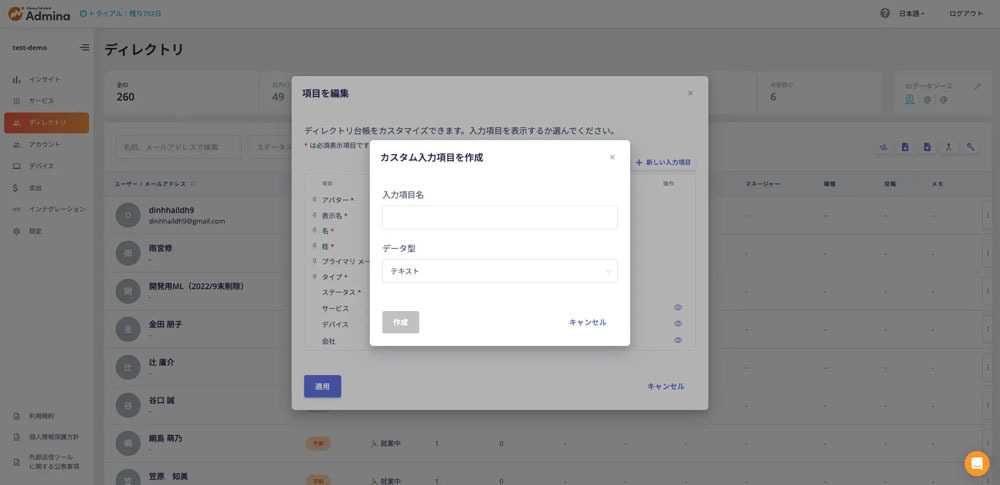Click the add-user toolbar icon
Image resolution: width=1000 pixels, height=485 pixels.
(883, 147)
